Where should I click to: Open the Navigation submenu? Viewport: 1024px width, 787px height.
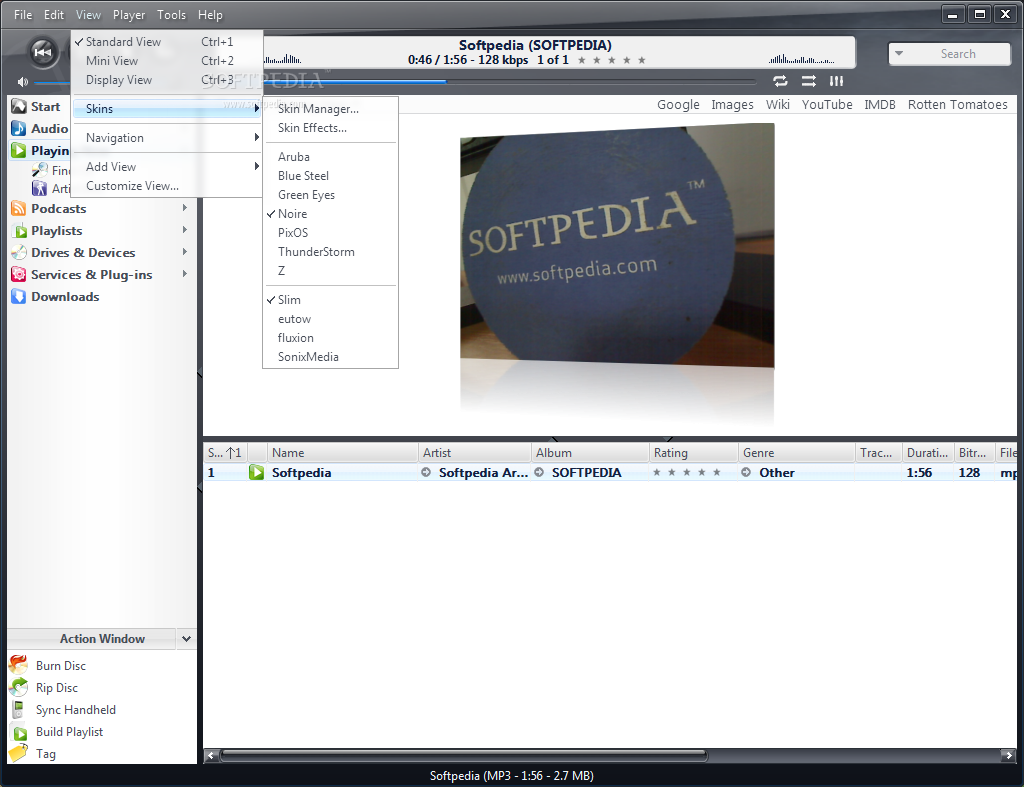click(x=167, y=138)
